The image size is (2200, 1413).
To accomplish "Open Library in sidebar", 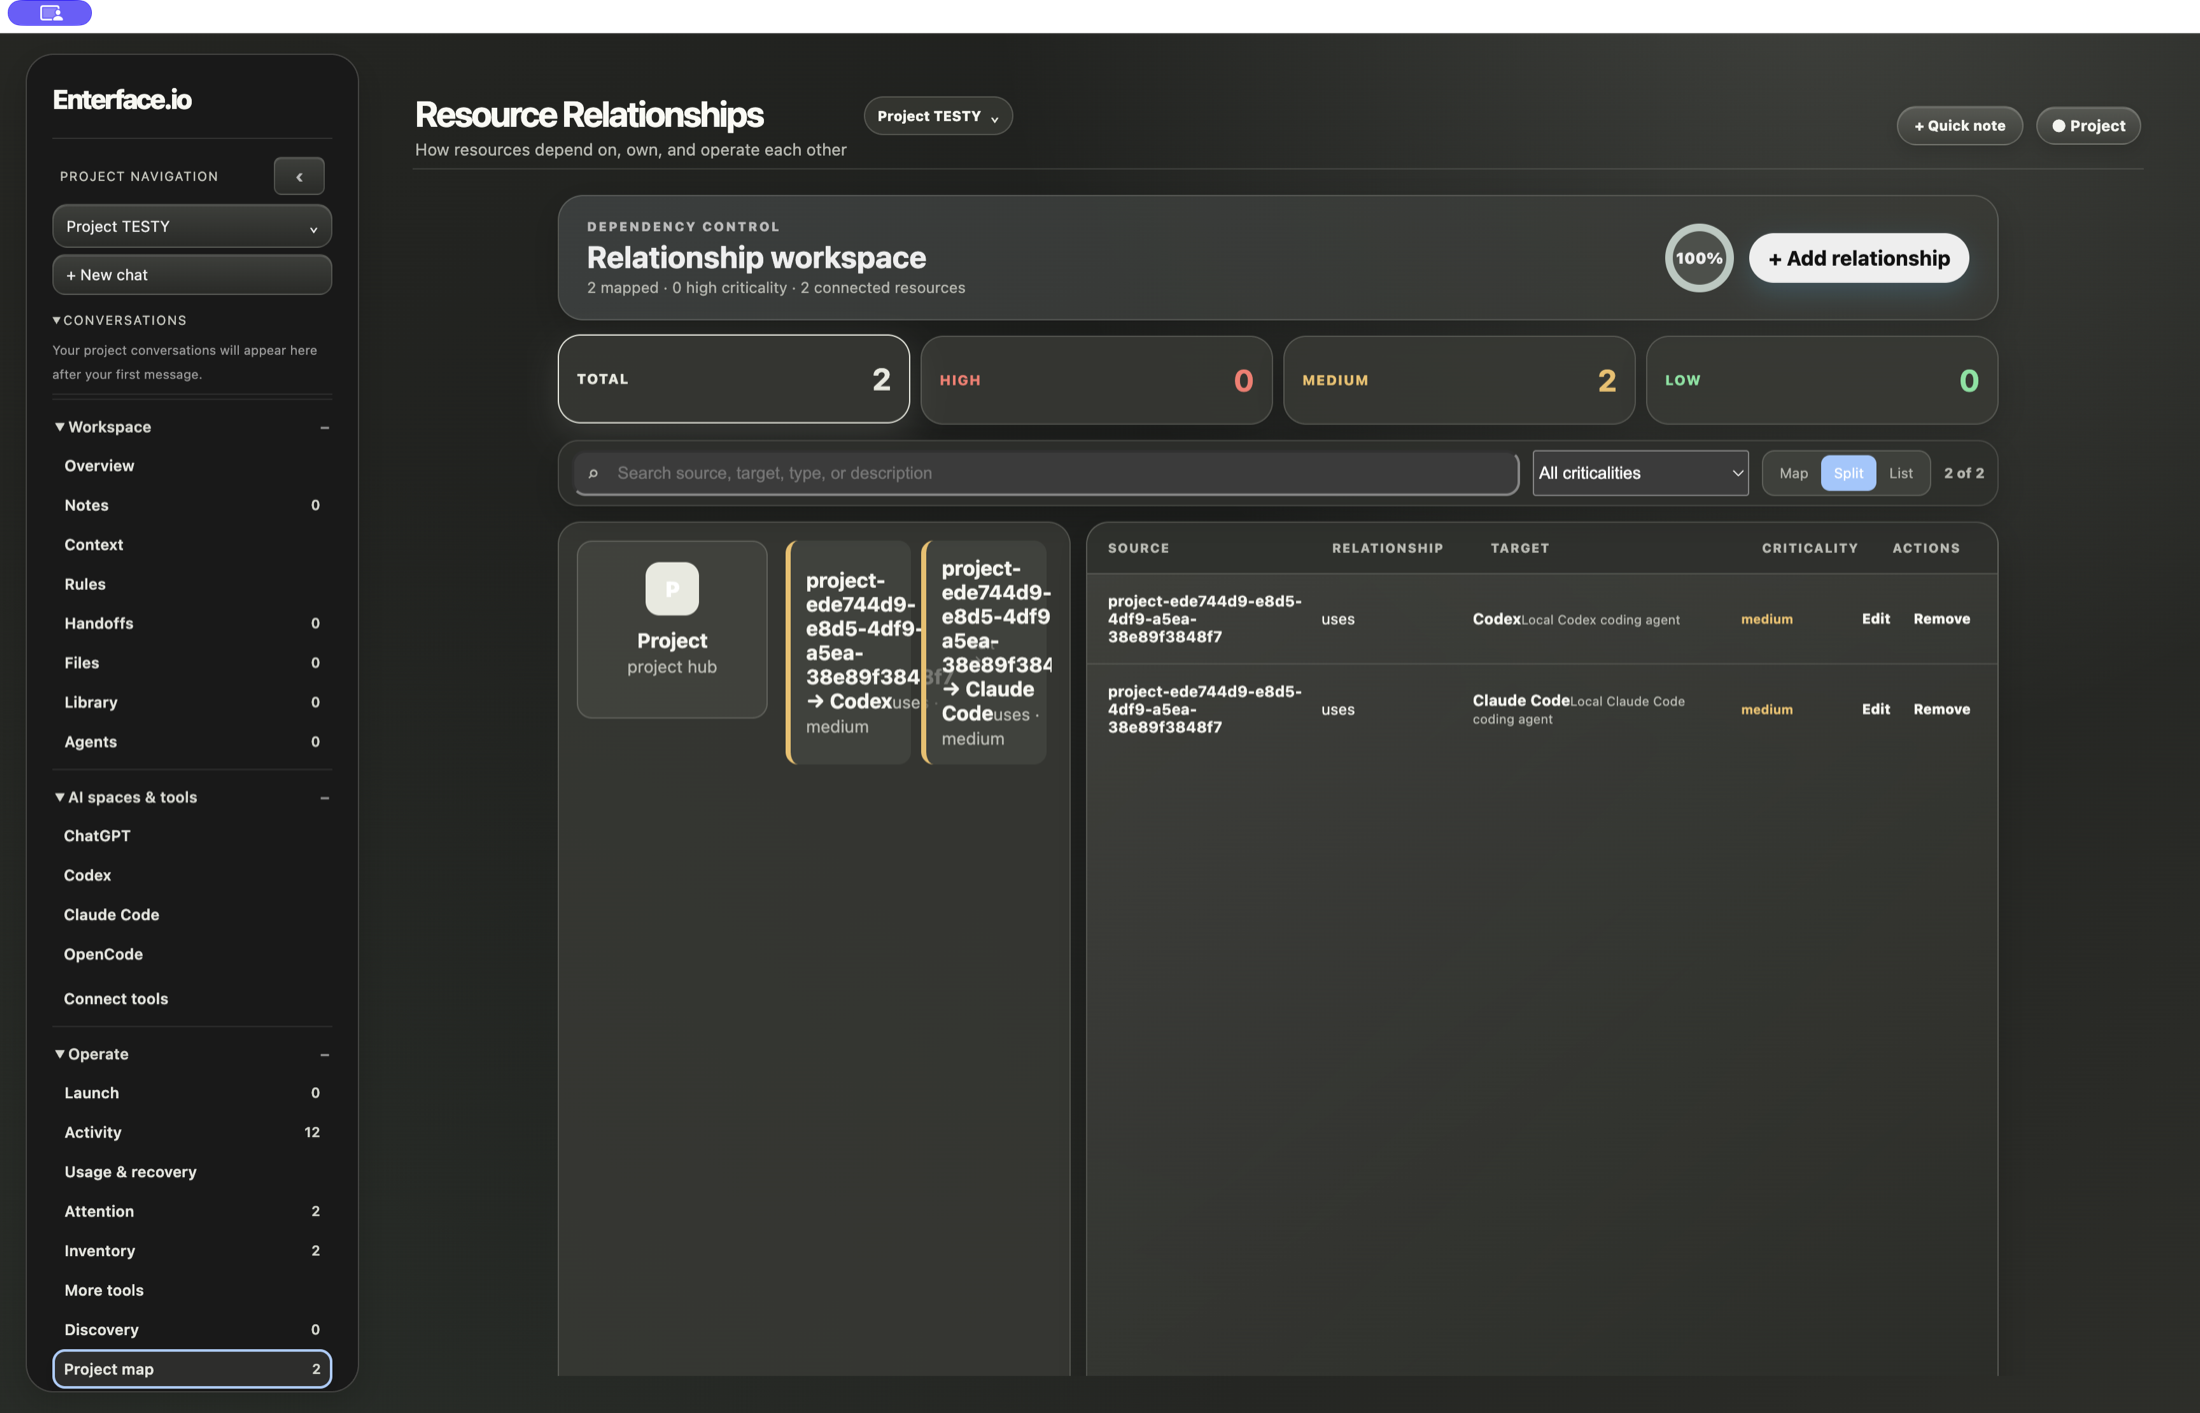I will (x=192, y=702).
